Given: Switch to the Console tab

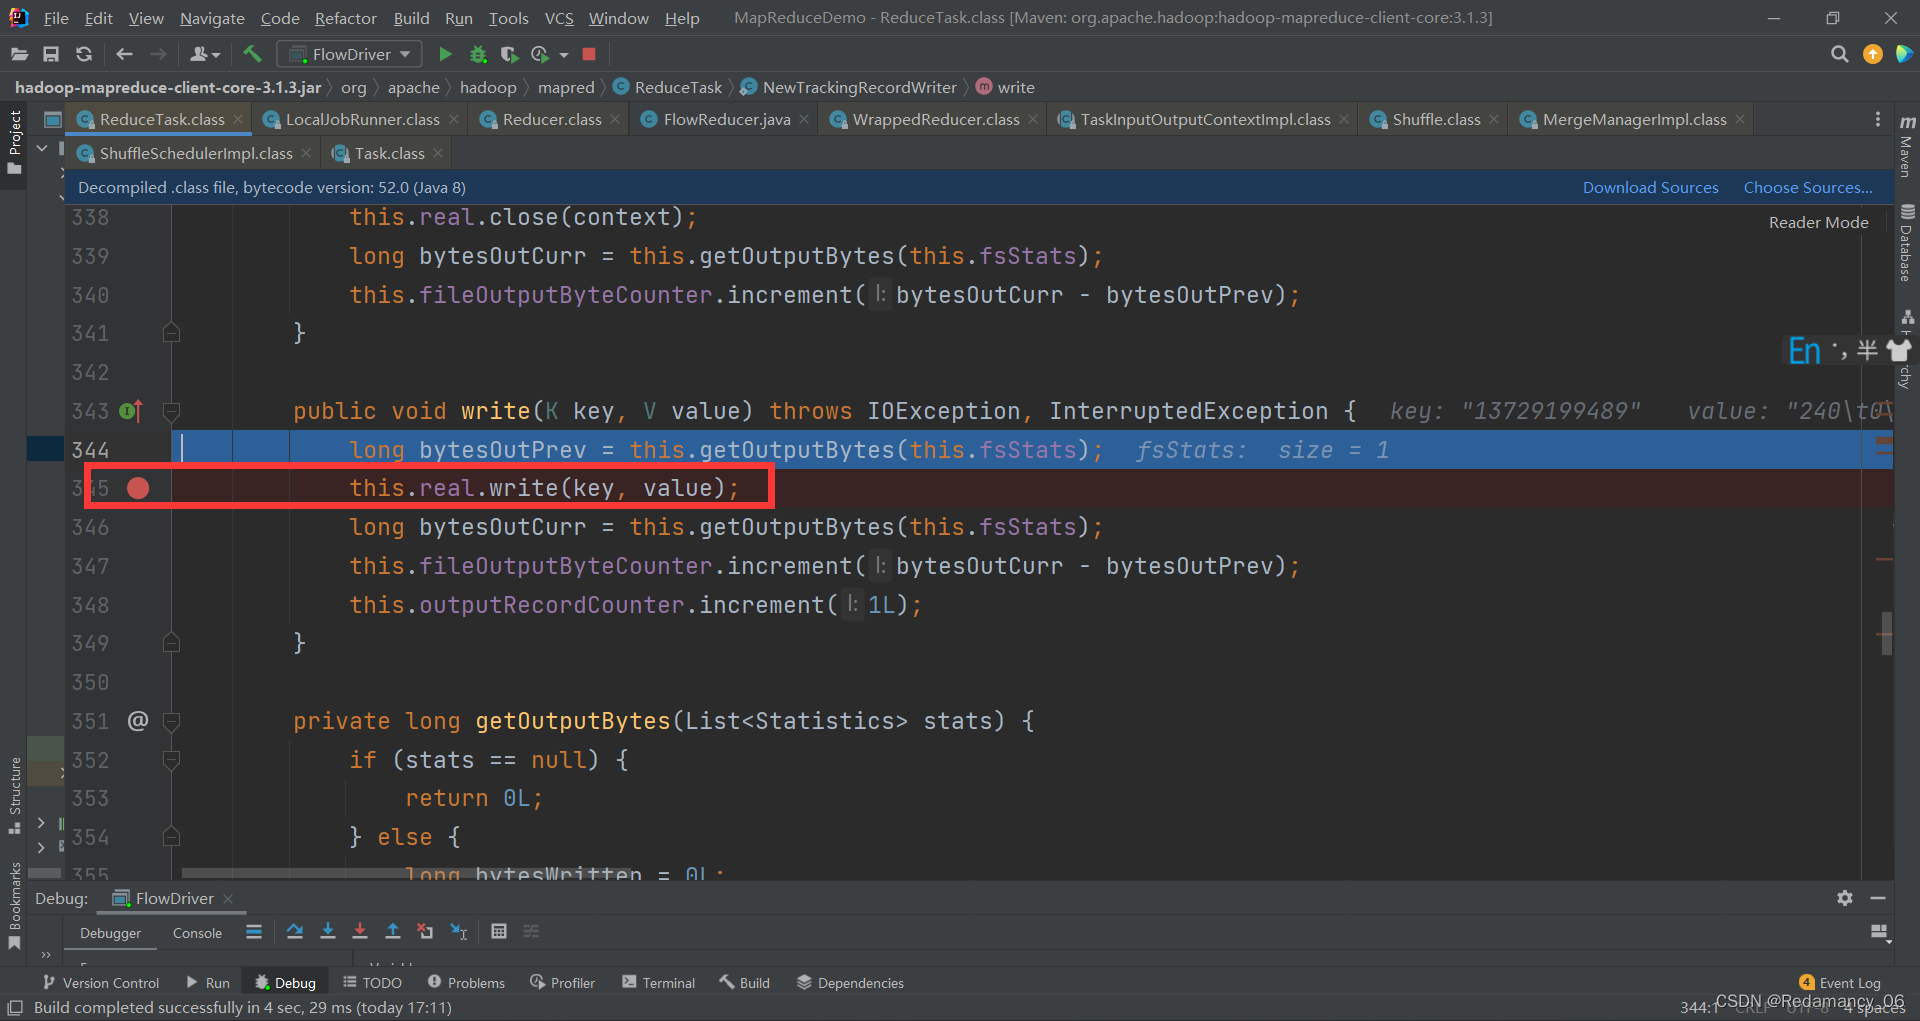Looking at the screenshot, I should point(197,933).
